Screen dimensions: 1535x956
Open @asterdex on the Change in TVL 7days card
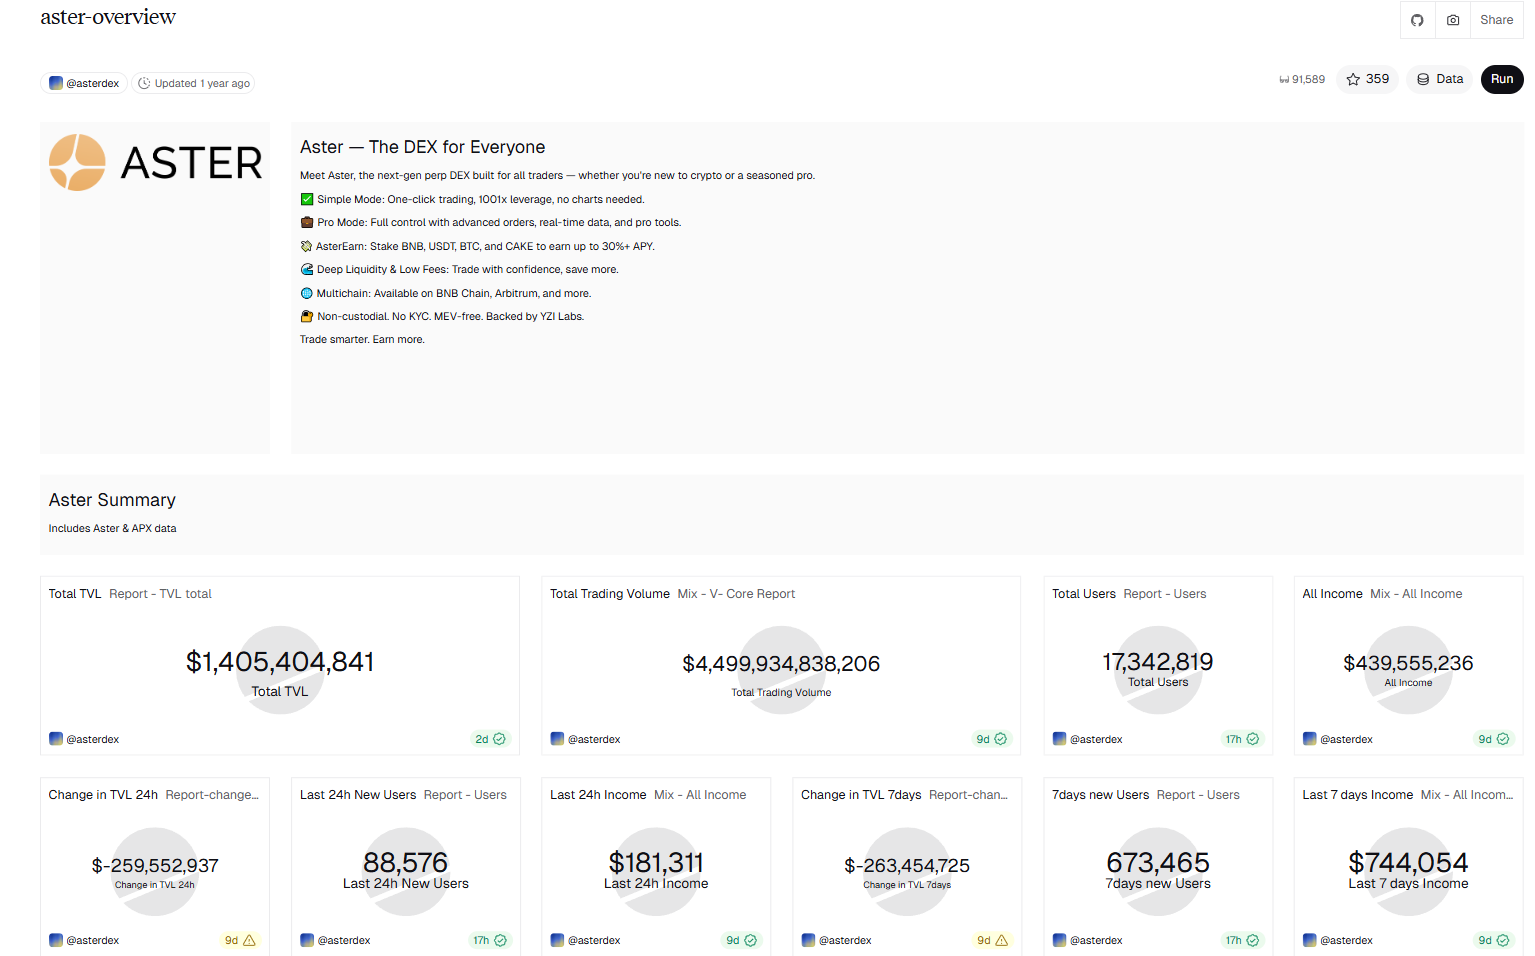coord(837,940)
